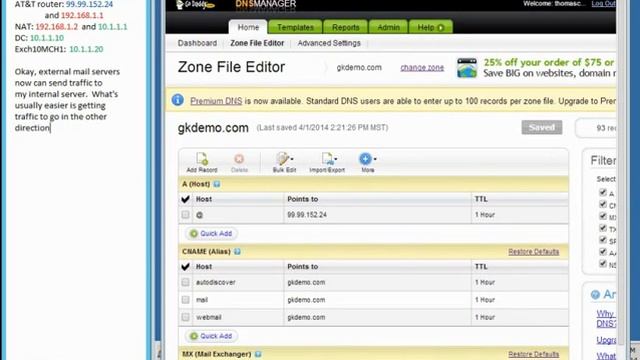Screen dimensions: 640x360
Task: Select Zone File Editor sub-menu
Action: click(257, 43)
